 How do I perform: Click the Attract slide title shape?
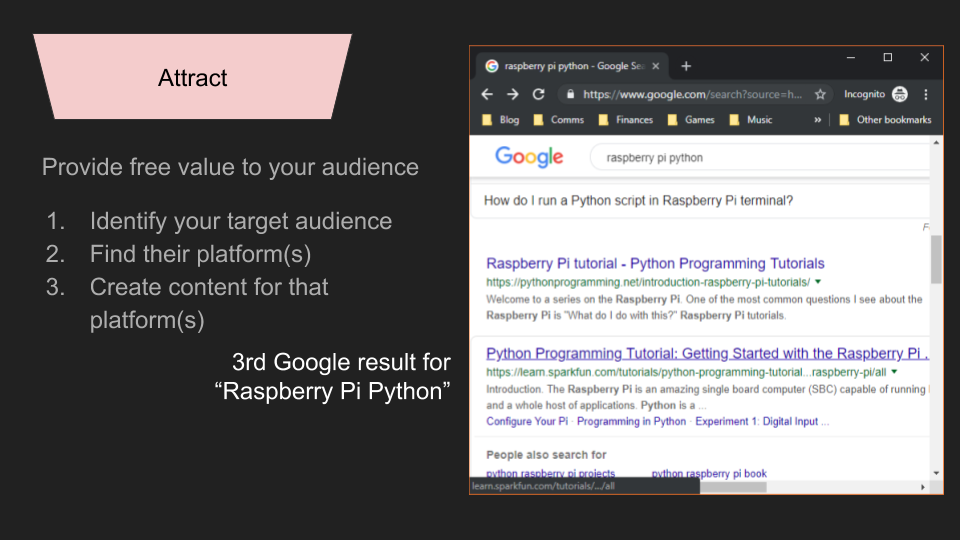(x=192, y=77)
